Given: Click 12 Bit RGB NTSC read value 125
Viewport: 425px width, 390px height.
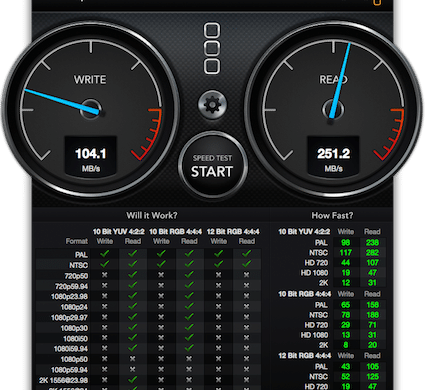Looking at the screenshot, I should tap(372, 377).
